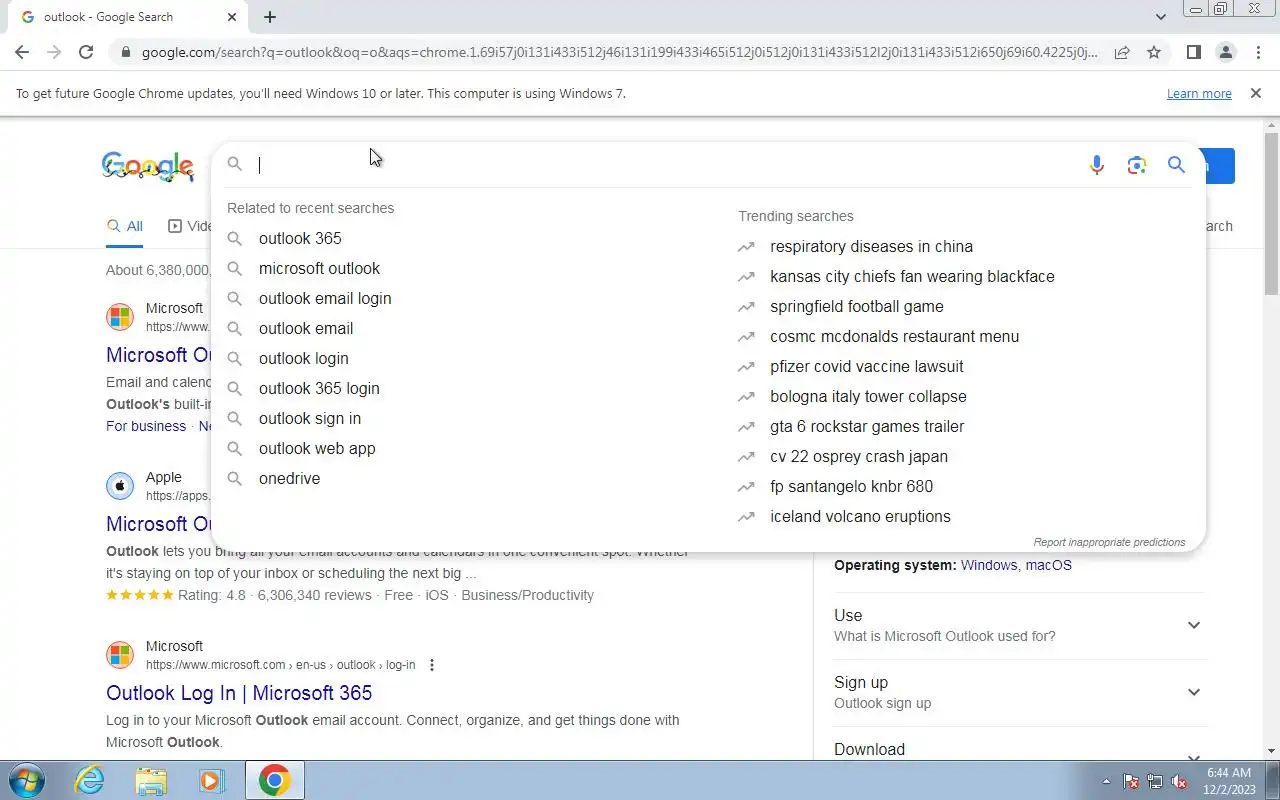Launch Internet Explorer from taskbar
This screenshot has width=1280, height=800.
[90, 780]
